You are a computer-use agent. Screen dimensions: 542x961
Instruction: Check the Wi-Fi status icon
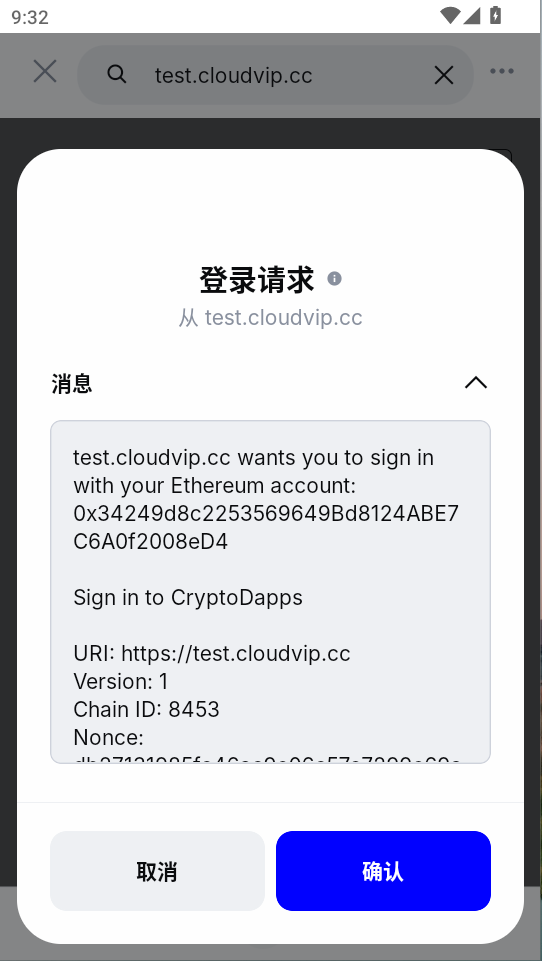click(x=450, y=15)
